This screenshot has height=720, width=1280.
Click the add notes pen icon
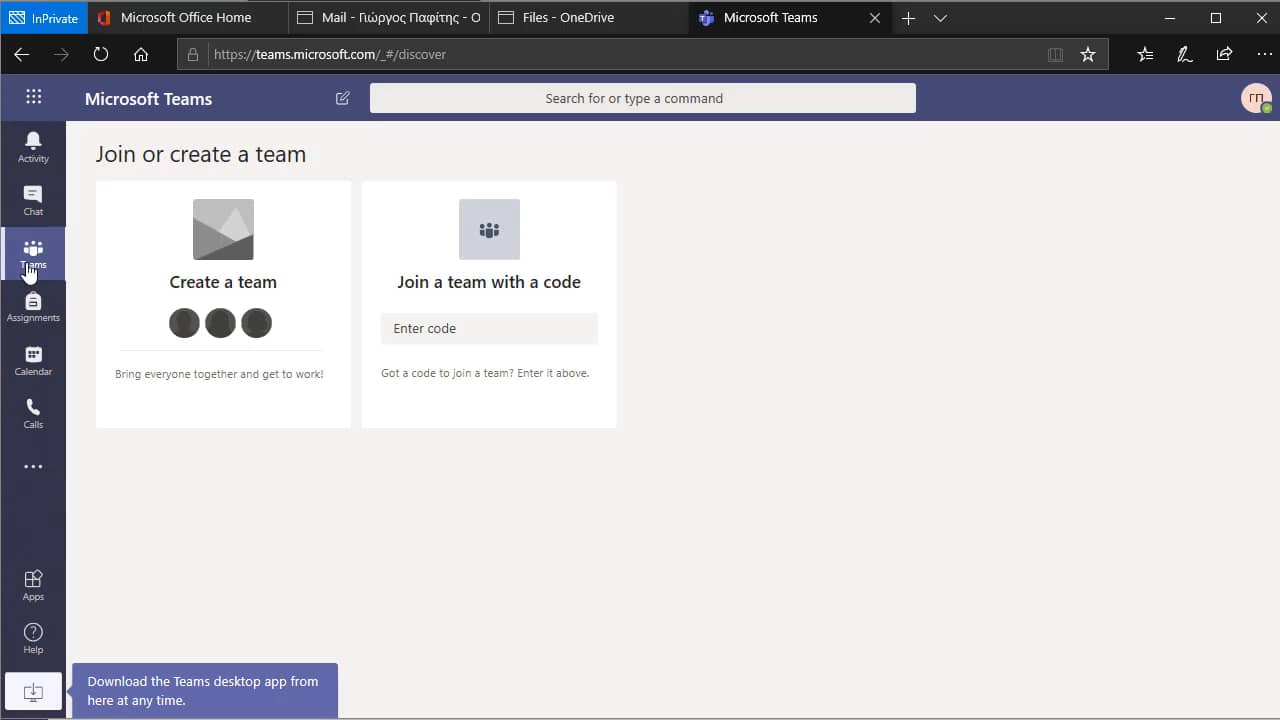tap(1185, 55)
